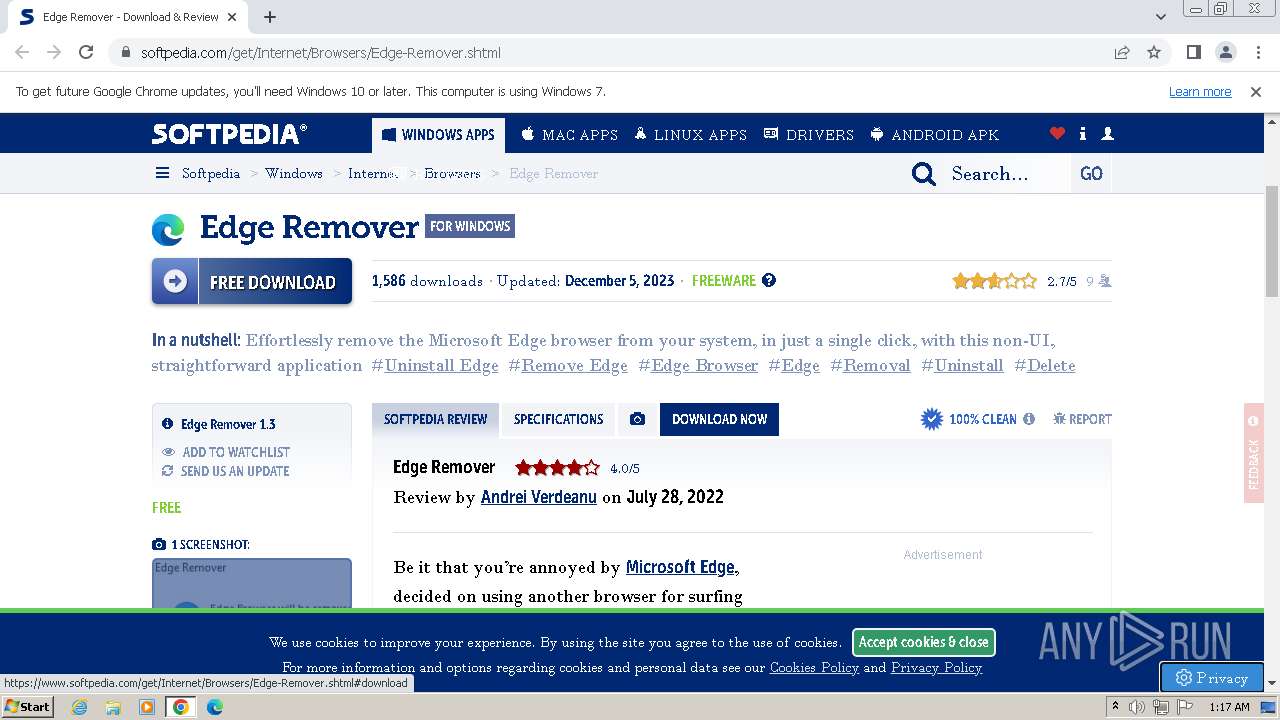Viewport: 1280px width, 720px height.
Task: Click the DOWNLOAD NOW tab button
Action: pos(719,419)
